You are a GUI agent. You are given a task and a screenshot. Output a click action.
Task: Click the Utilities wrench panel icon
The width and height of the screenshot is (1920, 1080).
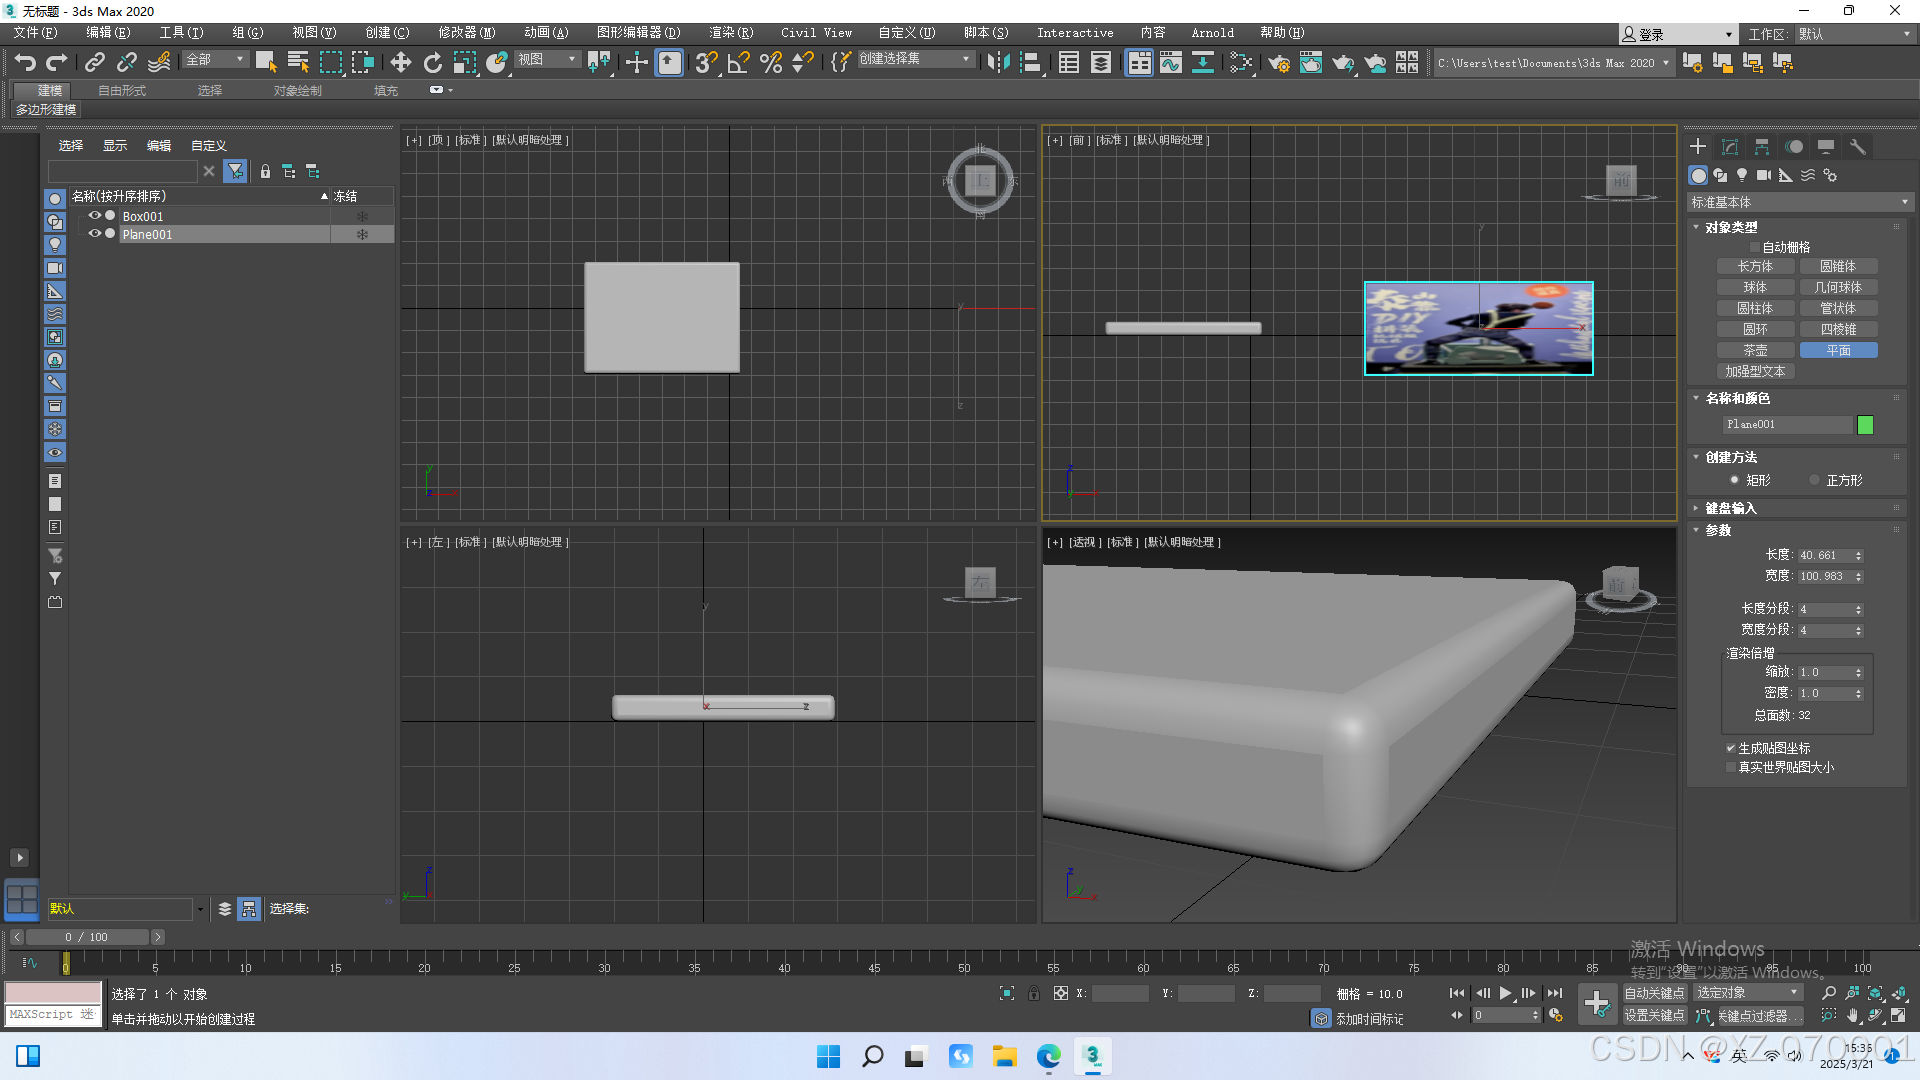pyautogui.click(x=1857, y=147)
